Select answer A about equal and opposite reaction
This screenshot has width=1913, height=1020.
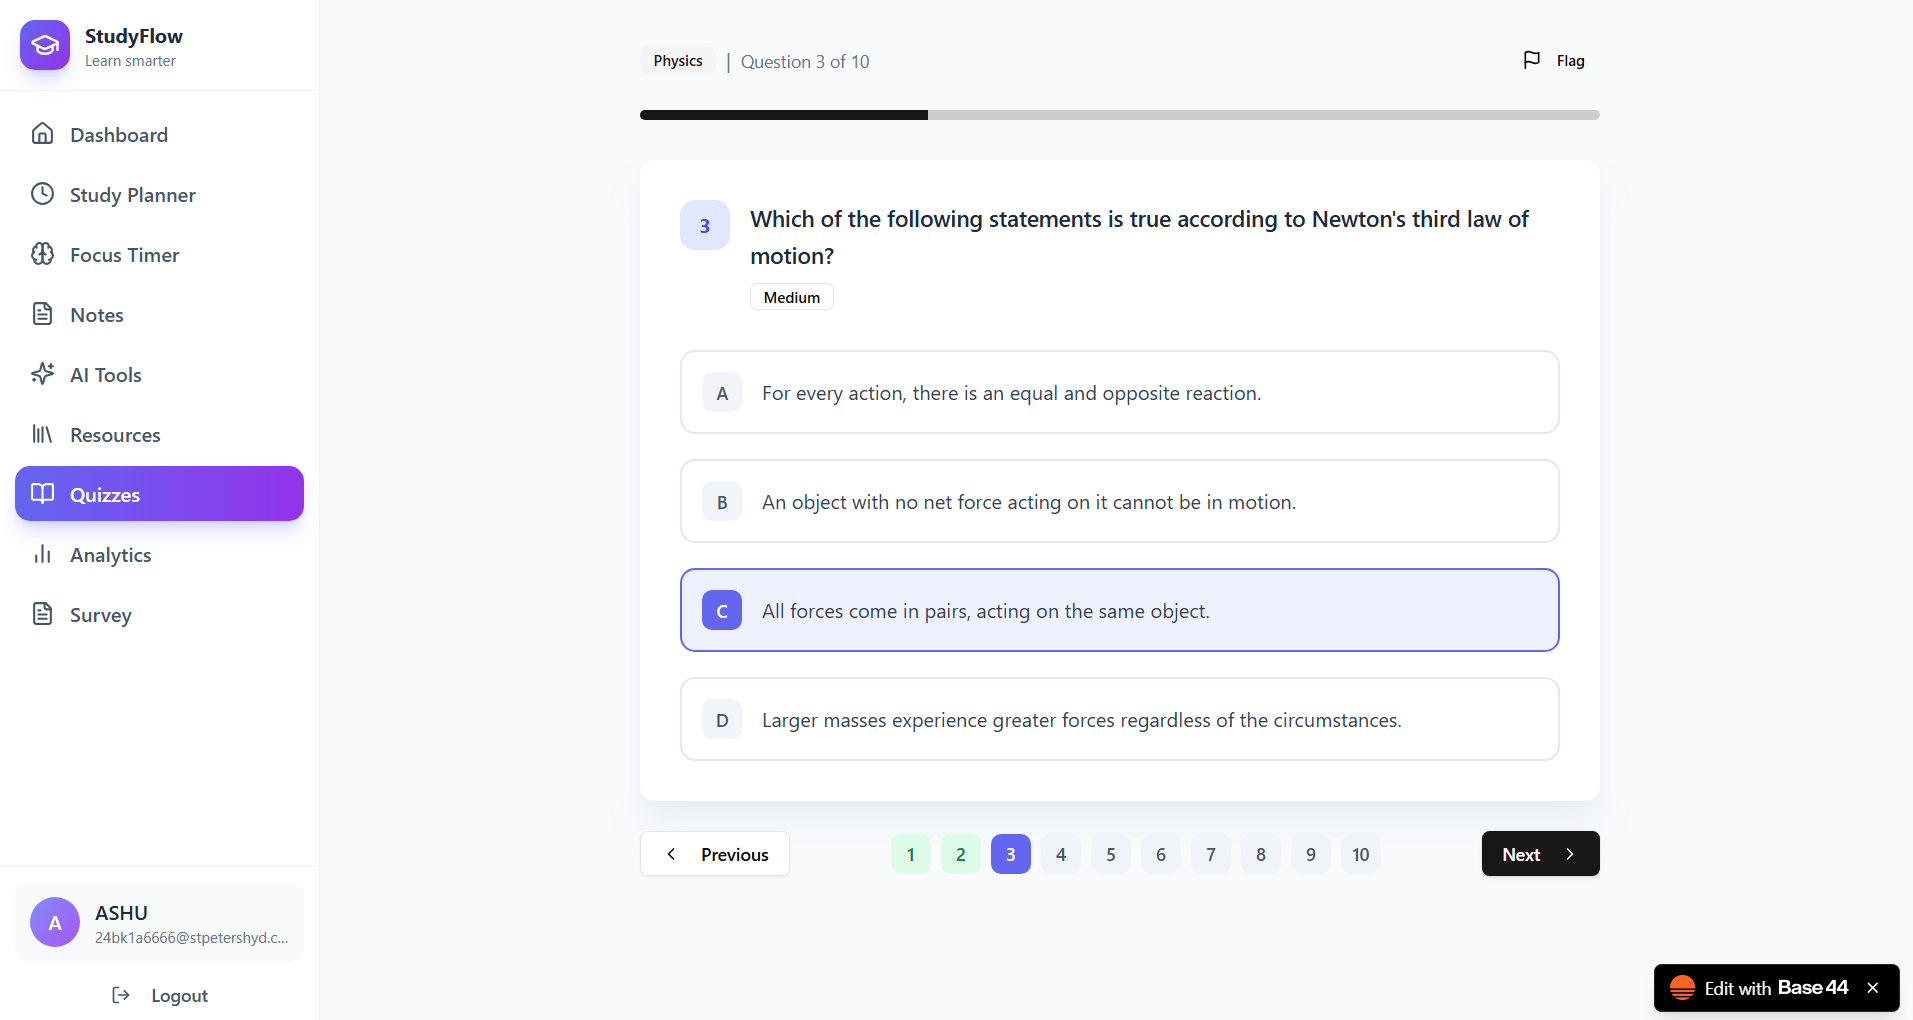(1120, 392)
